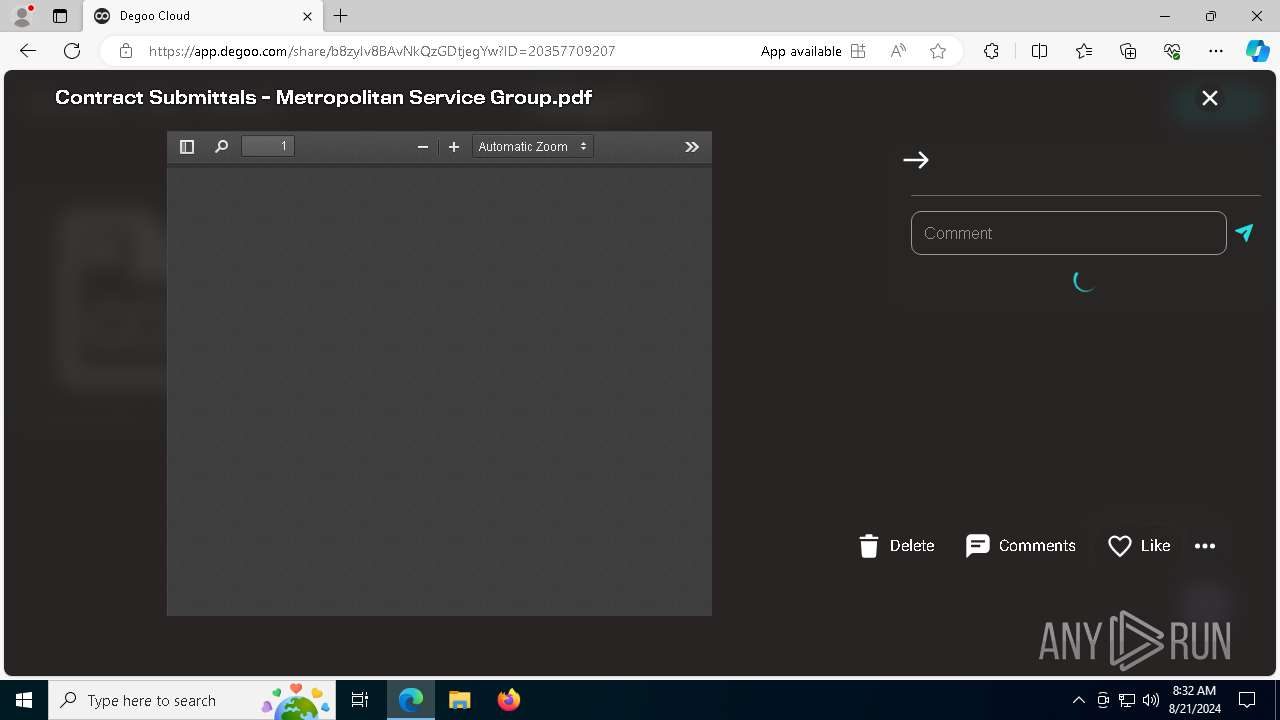The image size is (1280, 720).
Task: Open File Explorer from taskbar
Action: (459, 700)
